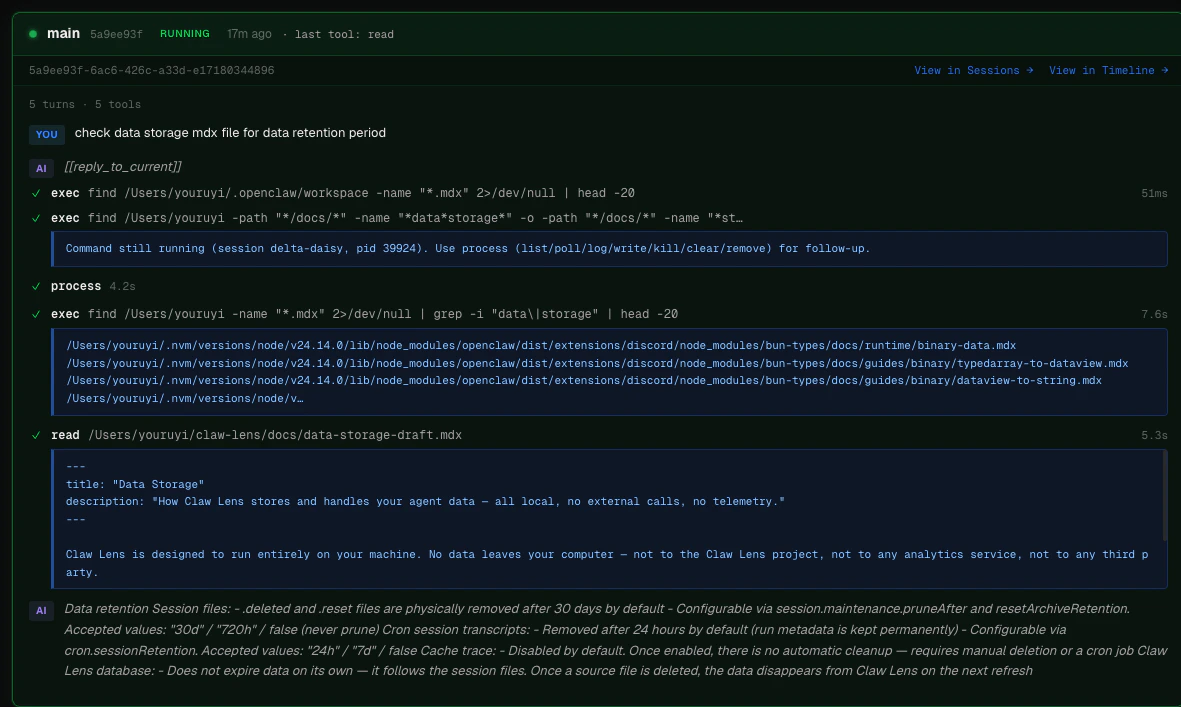Screen dimensions: 1181x707
Task: Click the typedarray-to-dataview.mdx path line
Action: [597, 364]
